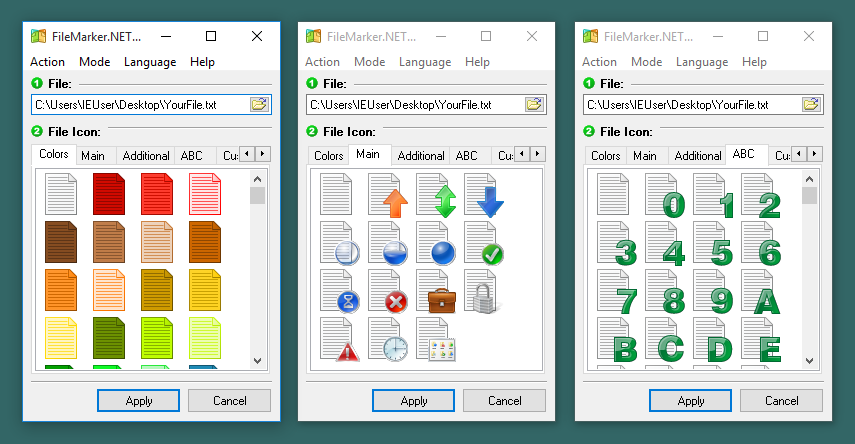The width and height of the screenshot is (855, 444).
Task: Open Action menu in left window
Action: click(47, 62)
